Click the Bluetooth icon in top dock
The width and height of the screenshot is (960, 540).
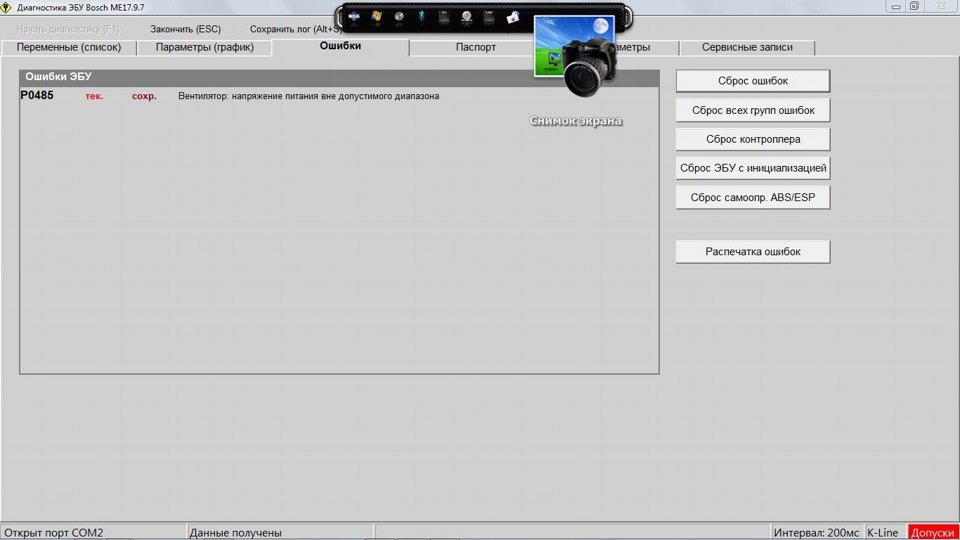click(421, 17)
